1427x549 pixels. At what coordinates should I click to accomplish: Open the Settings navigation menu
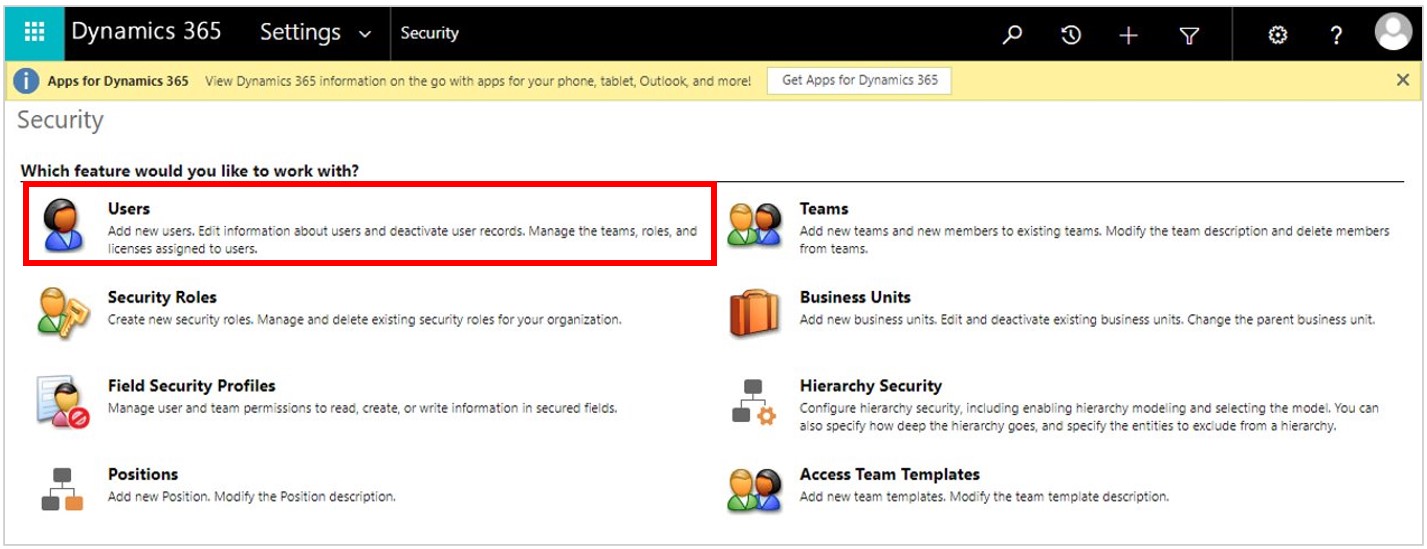[315, 32]
